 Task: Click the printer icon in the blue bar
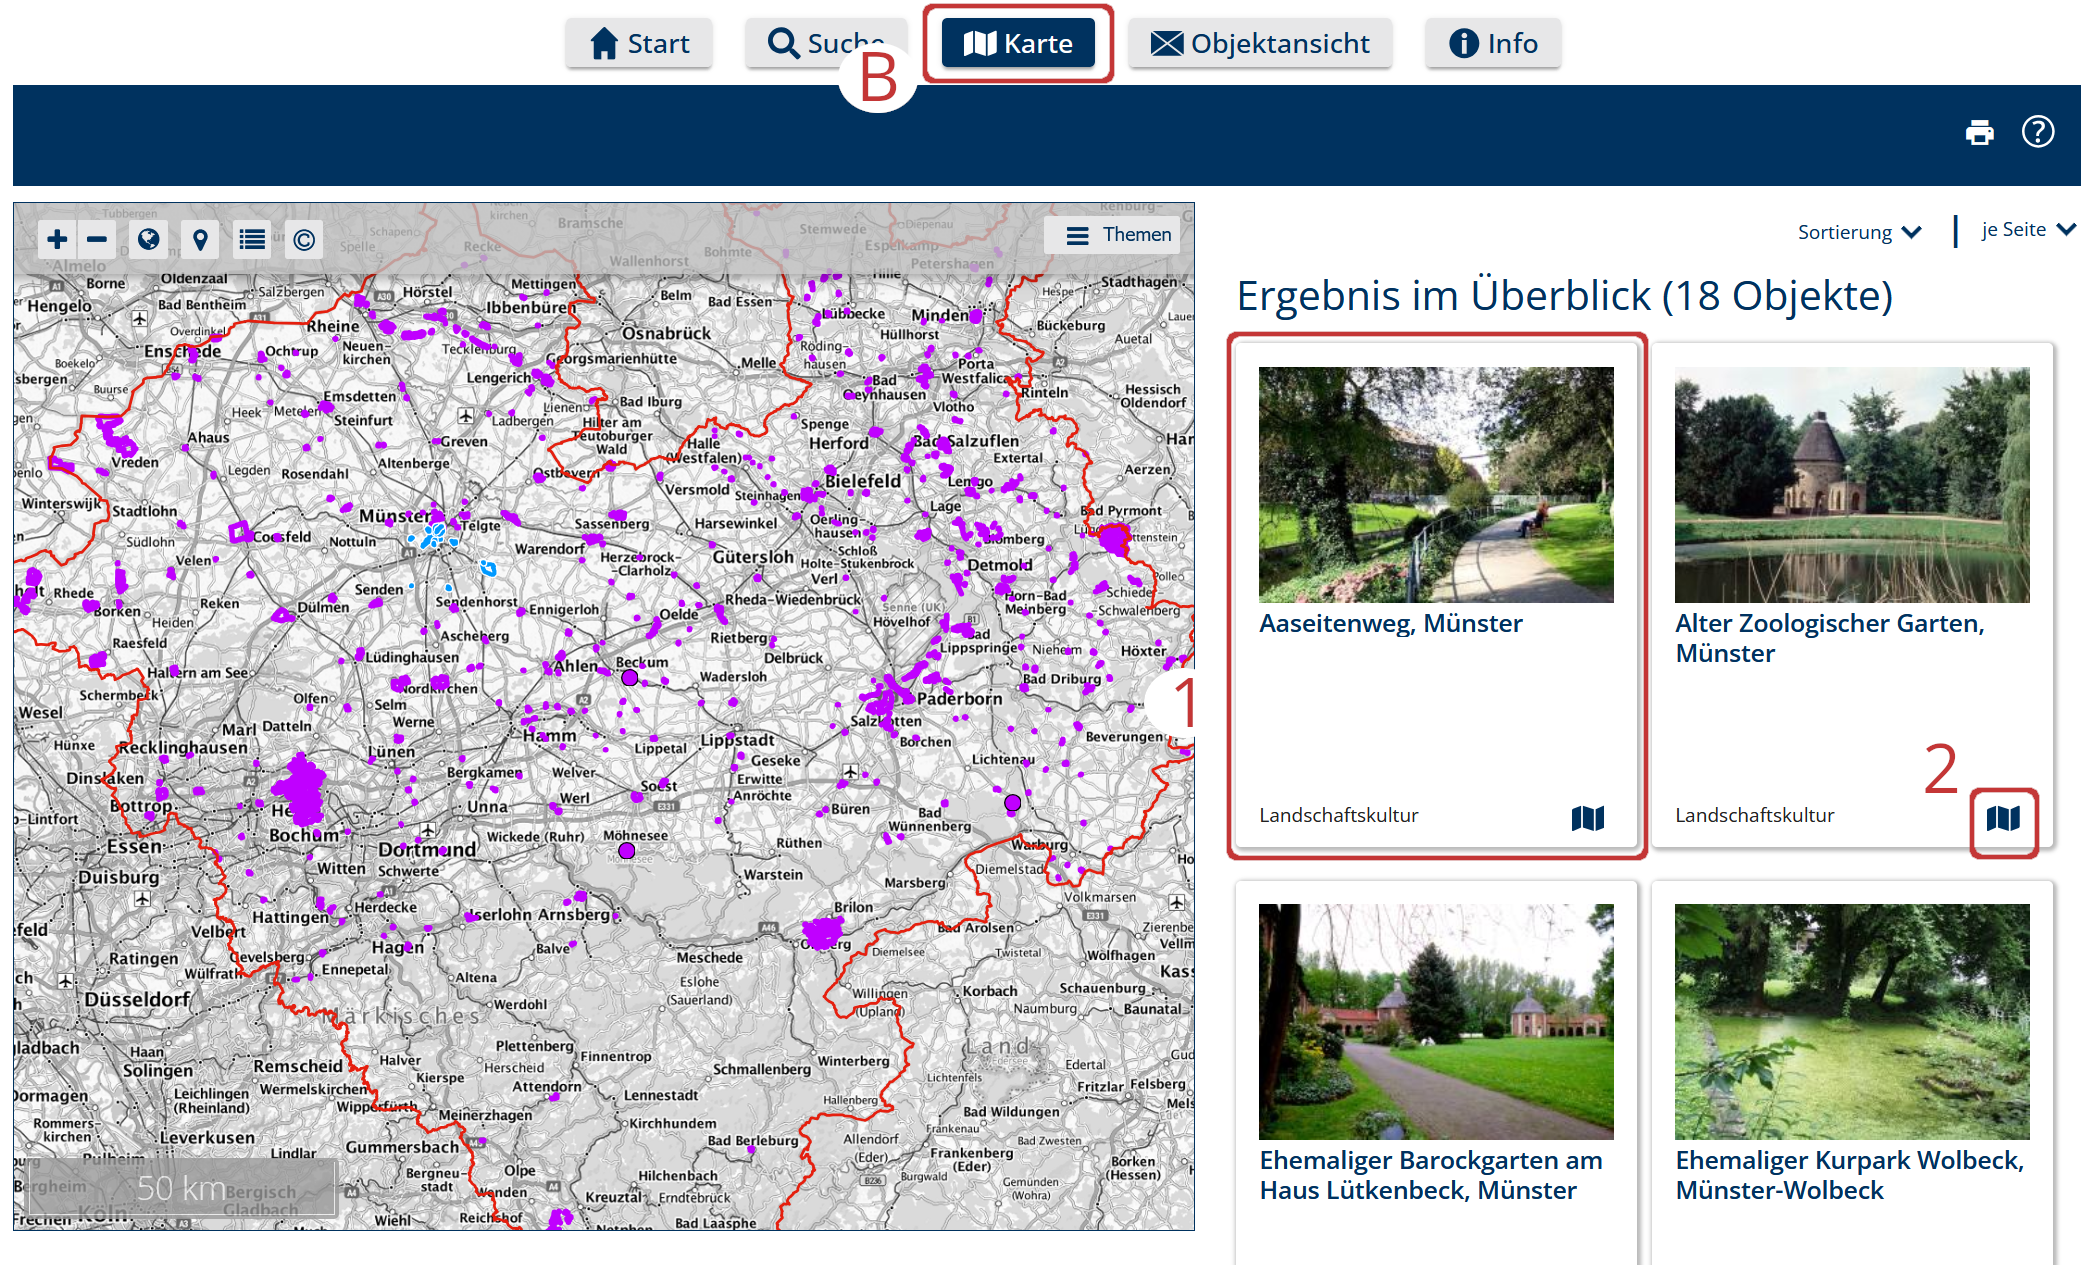pos(1980,132)
